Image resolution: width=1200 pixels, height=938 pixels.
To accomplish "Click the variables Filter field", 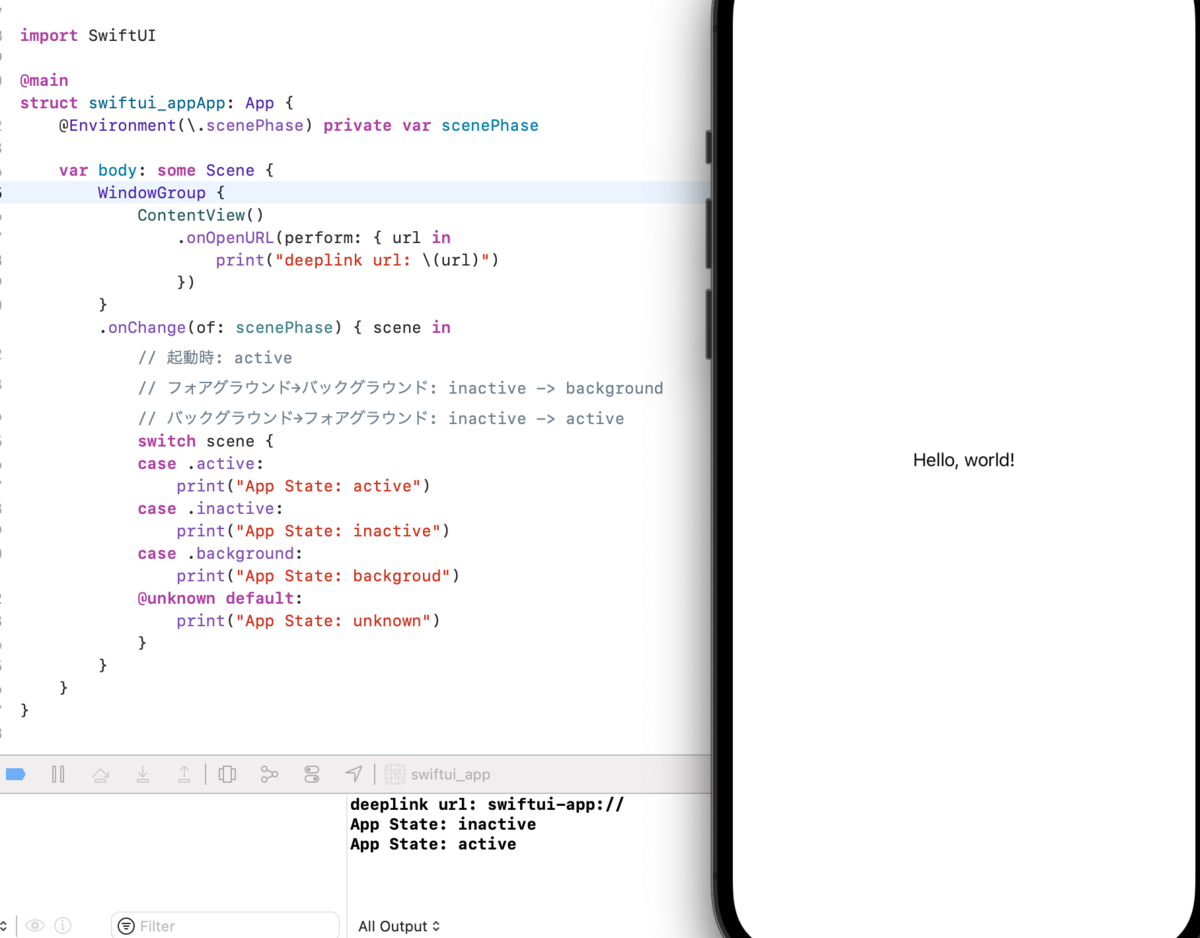I will (x=225, y=926).
